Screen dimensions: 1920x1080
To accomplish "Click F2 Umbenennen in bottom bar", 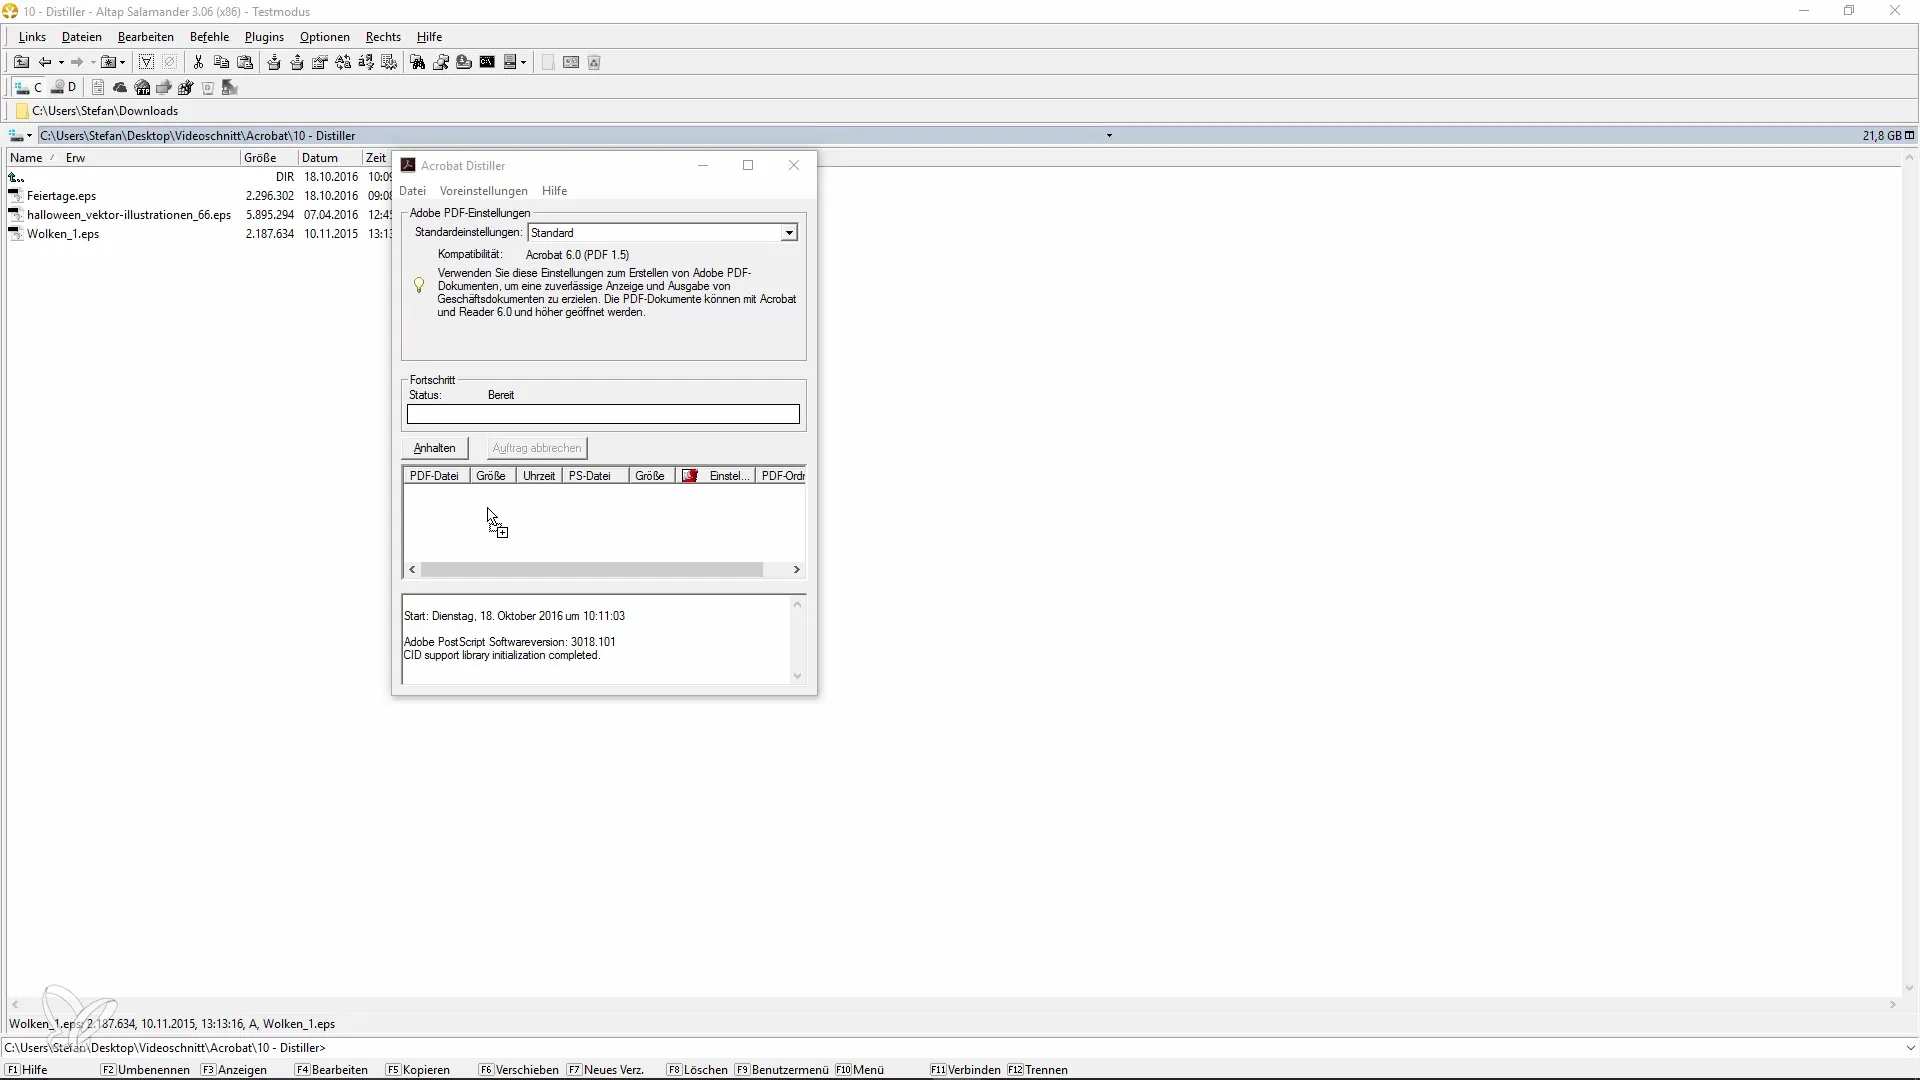I will [146, 1070].
